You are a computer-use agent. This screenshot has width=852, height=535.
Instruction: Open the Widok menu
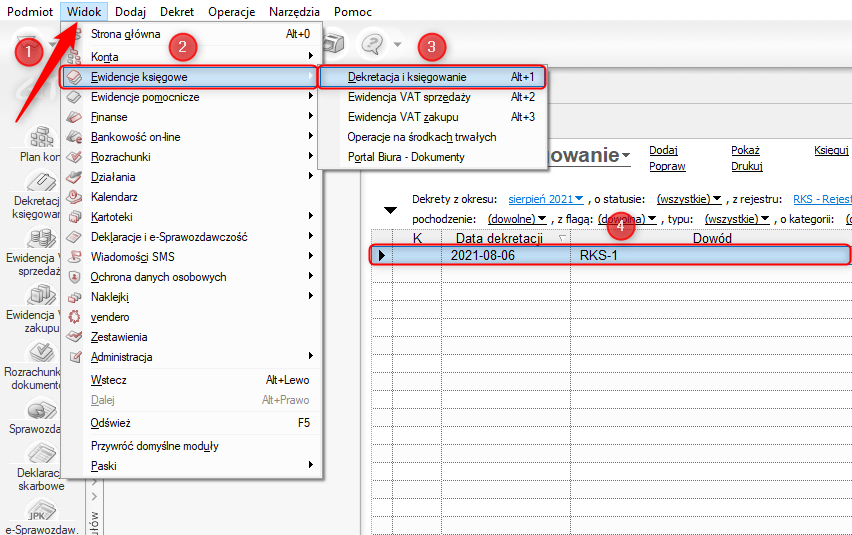(84, 11)
